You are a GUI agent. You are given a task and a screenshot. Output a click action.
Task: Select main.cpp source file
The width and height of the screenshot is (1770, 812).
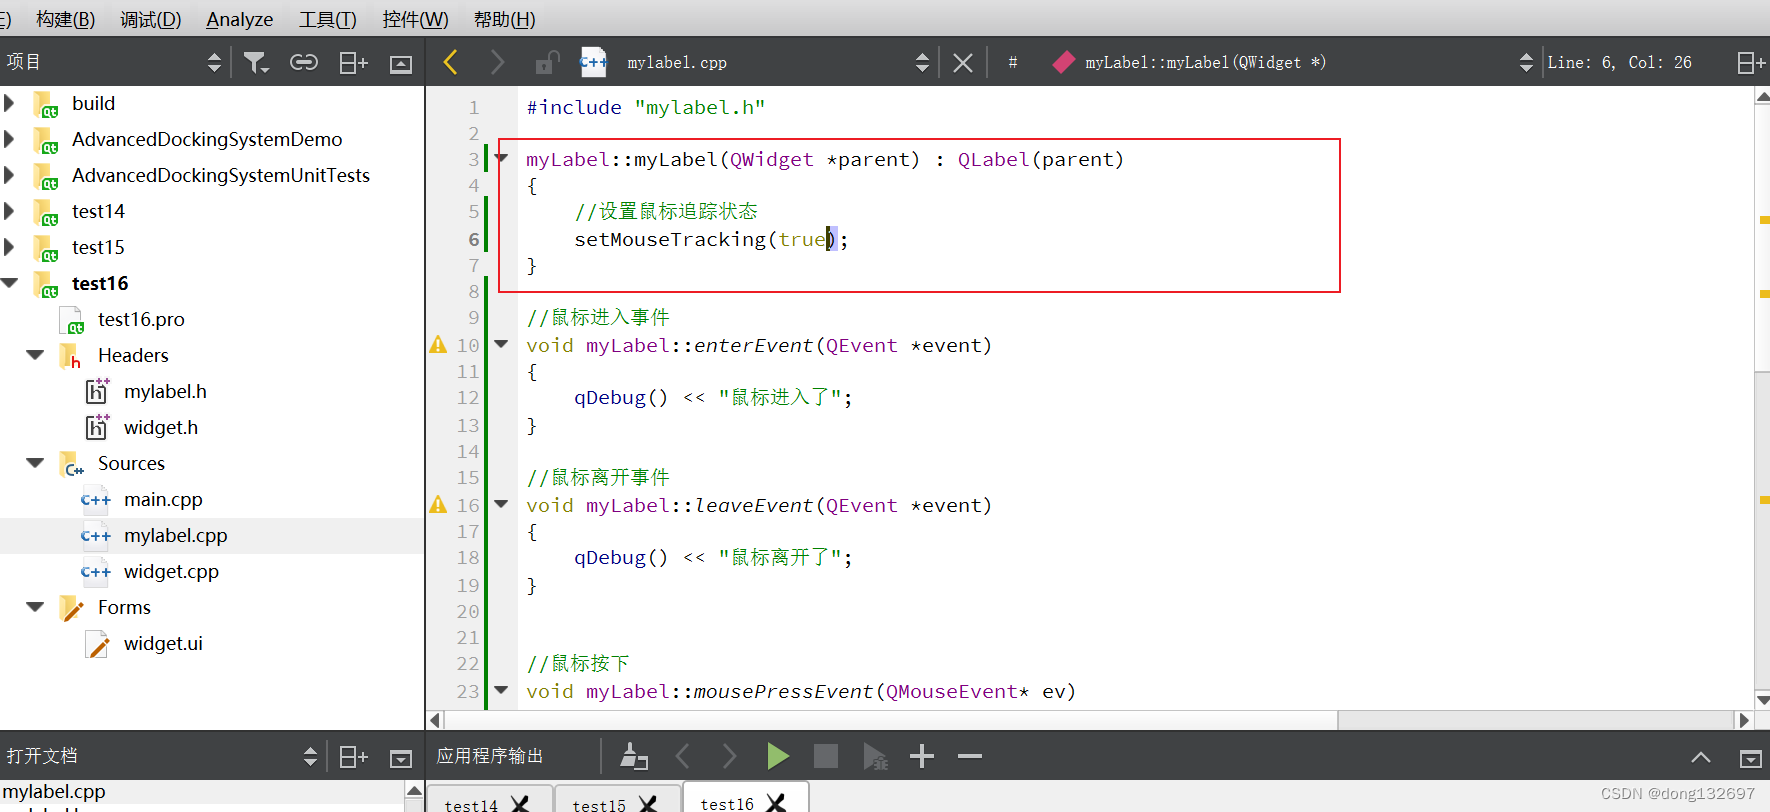pyautogui.click(x=163, y=499)
